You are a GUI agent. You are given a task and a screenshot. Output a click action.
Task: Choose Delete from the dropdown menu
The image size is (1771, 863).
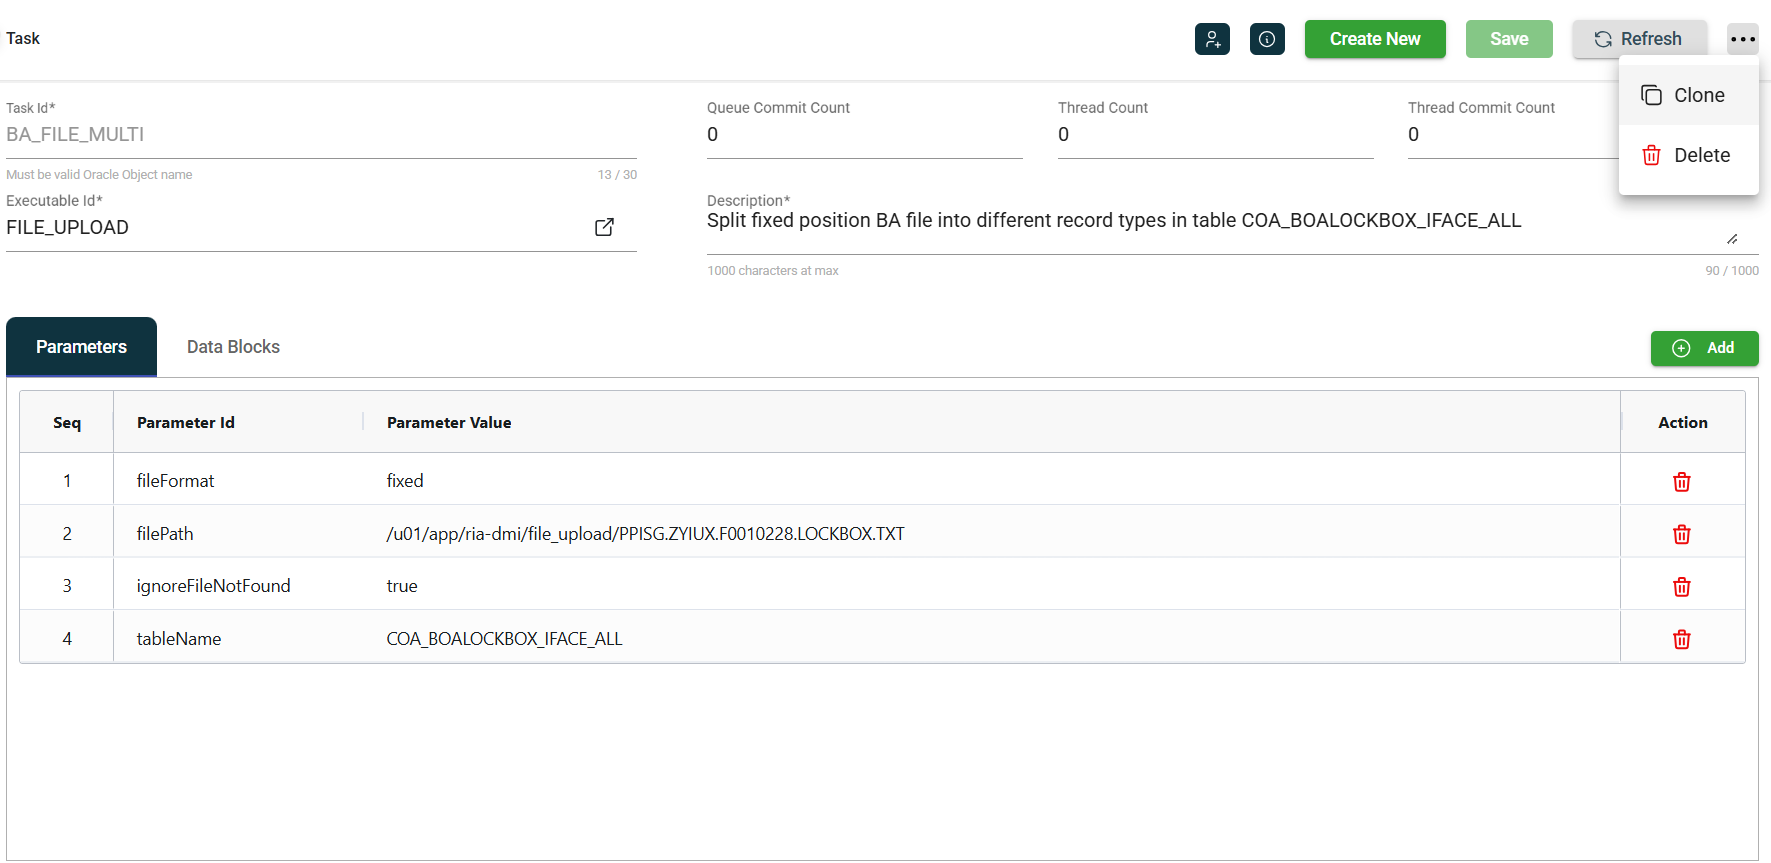[1688, 155]
